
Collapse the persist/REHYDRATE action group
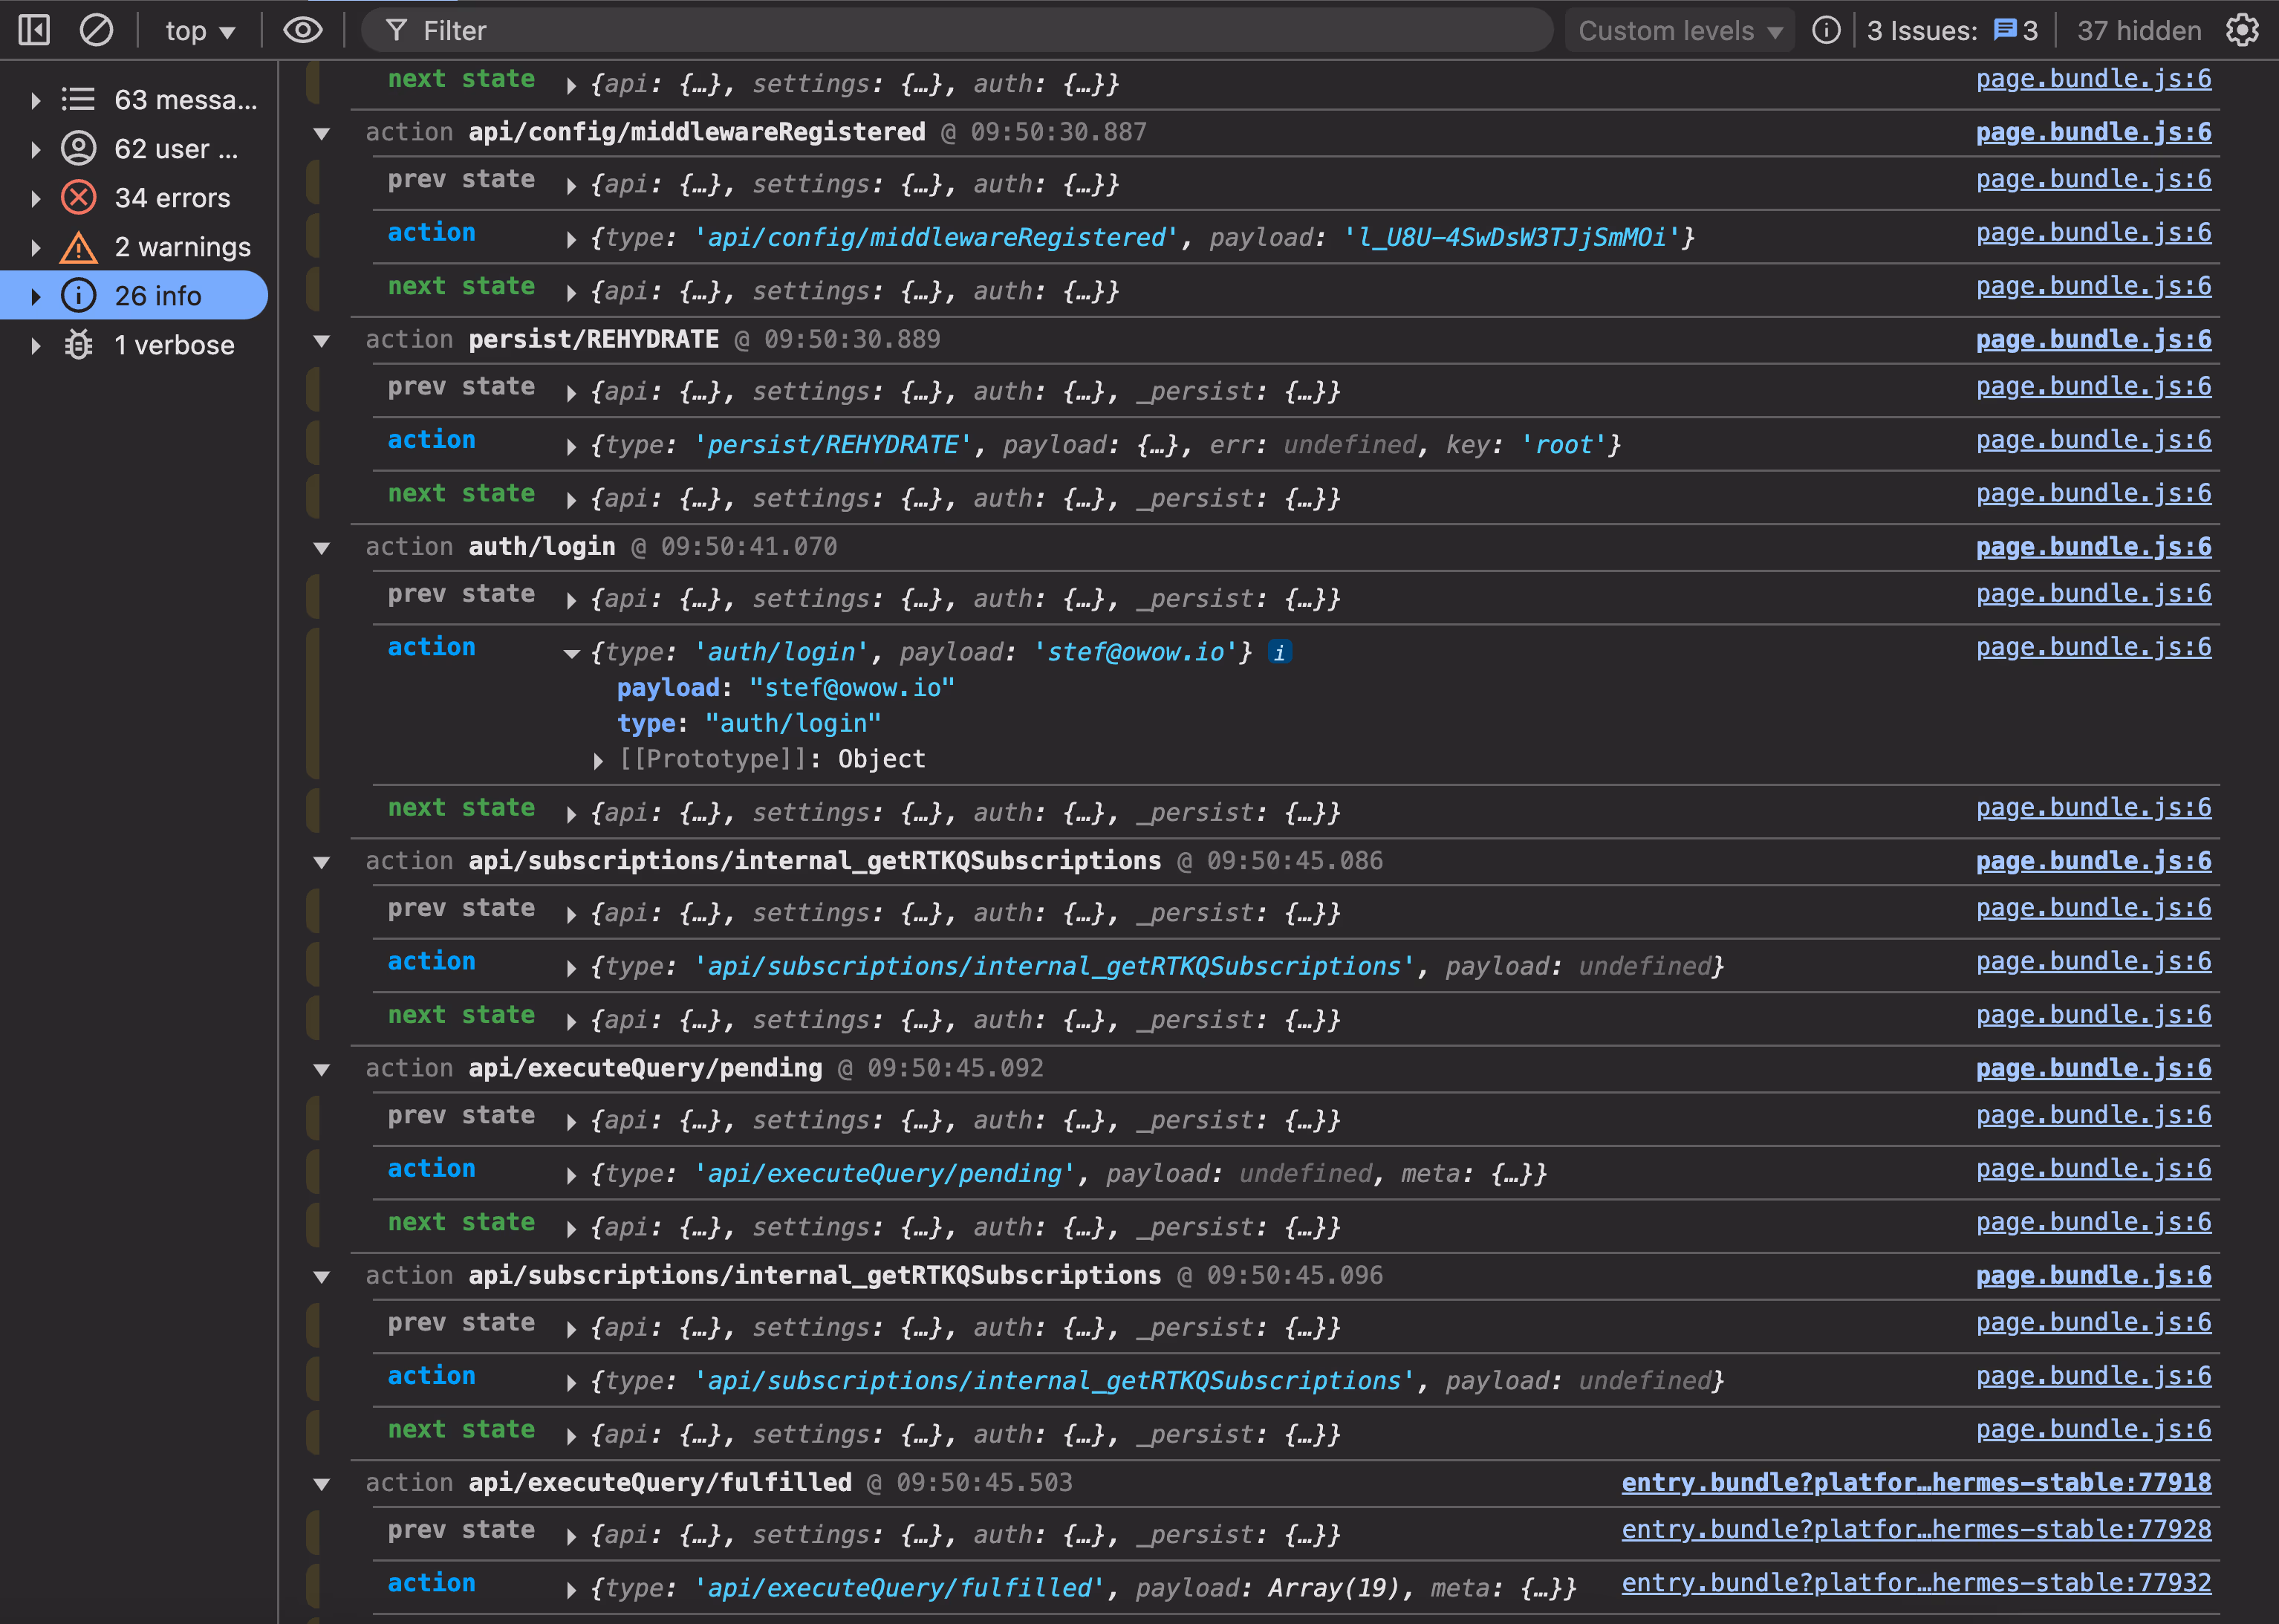click(322, 340)
